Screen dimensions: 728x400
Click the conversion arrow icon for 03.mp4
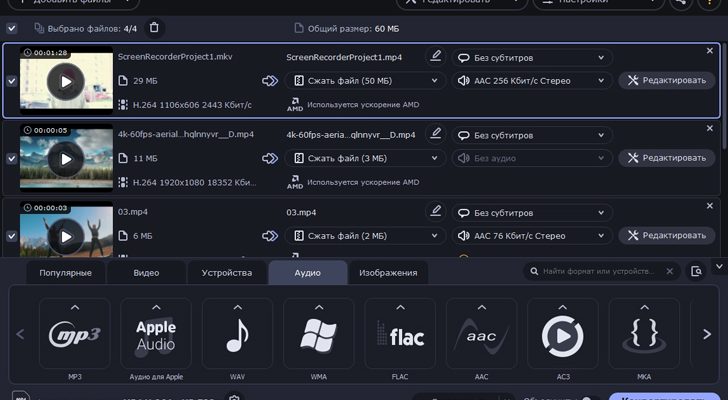[x=270, y=236]
